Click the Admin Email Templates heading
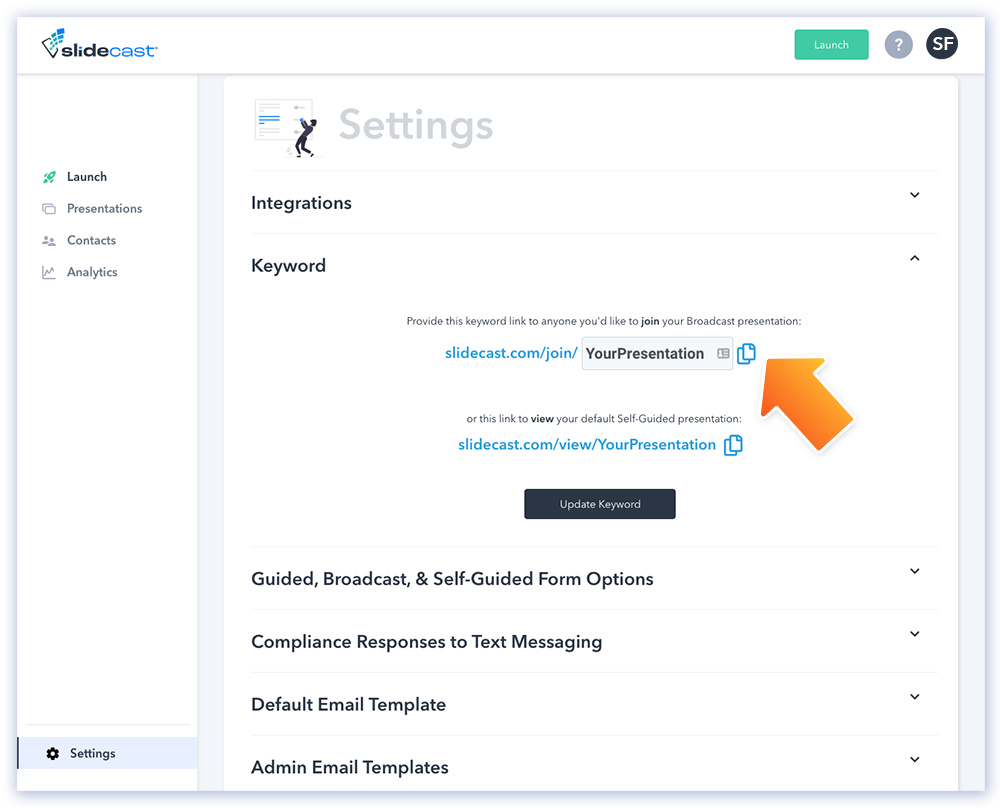The image size is (1000, 808). [x=349, y=767]
